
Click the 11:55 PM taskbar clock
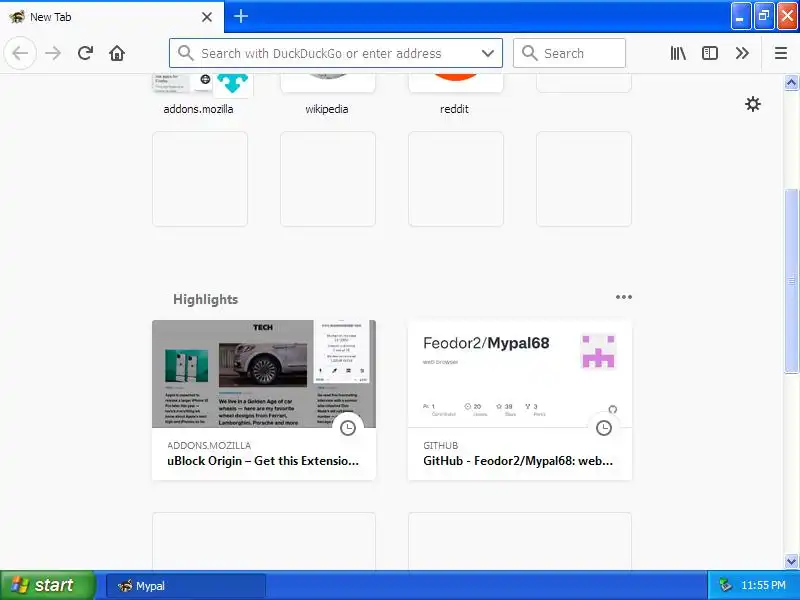pos(763,585)
